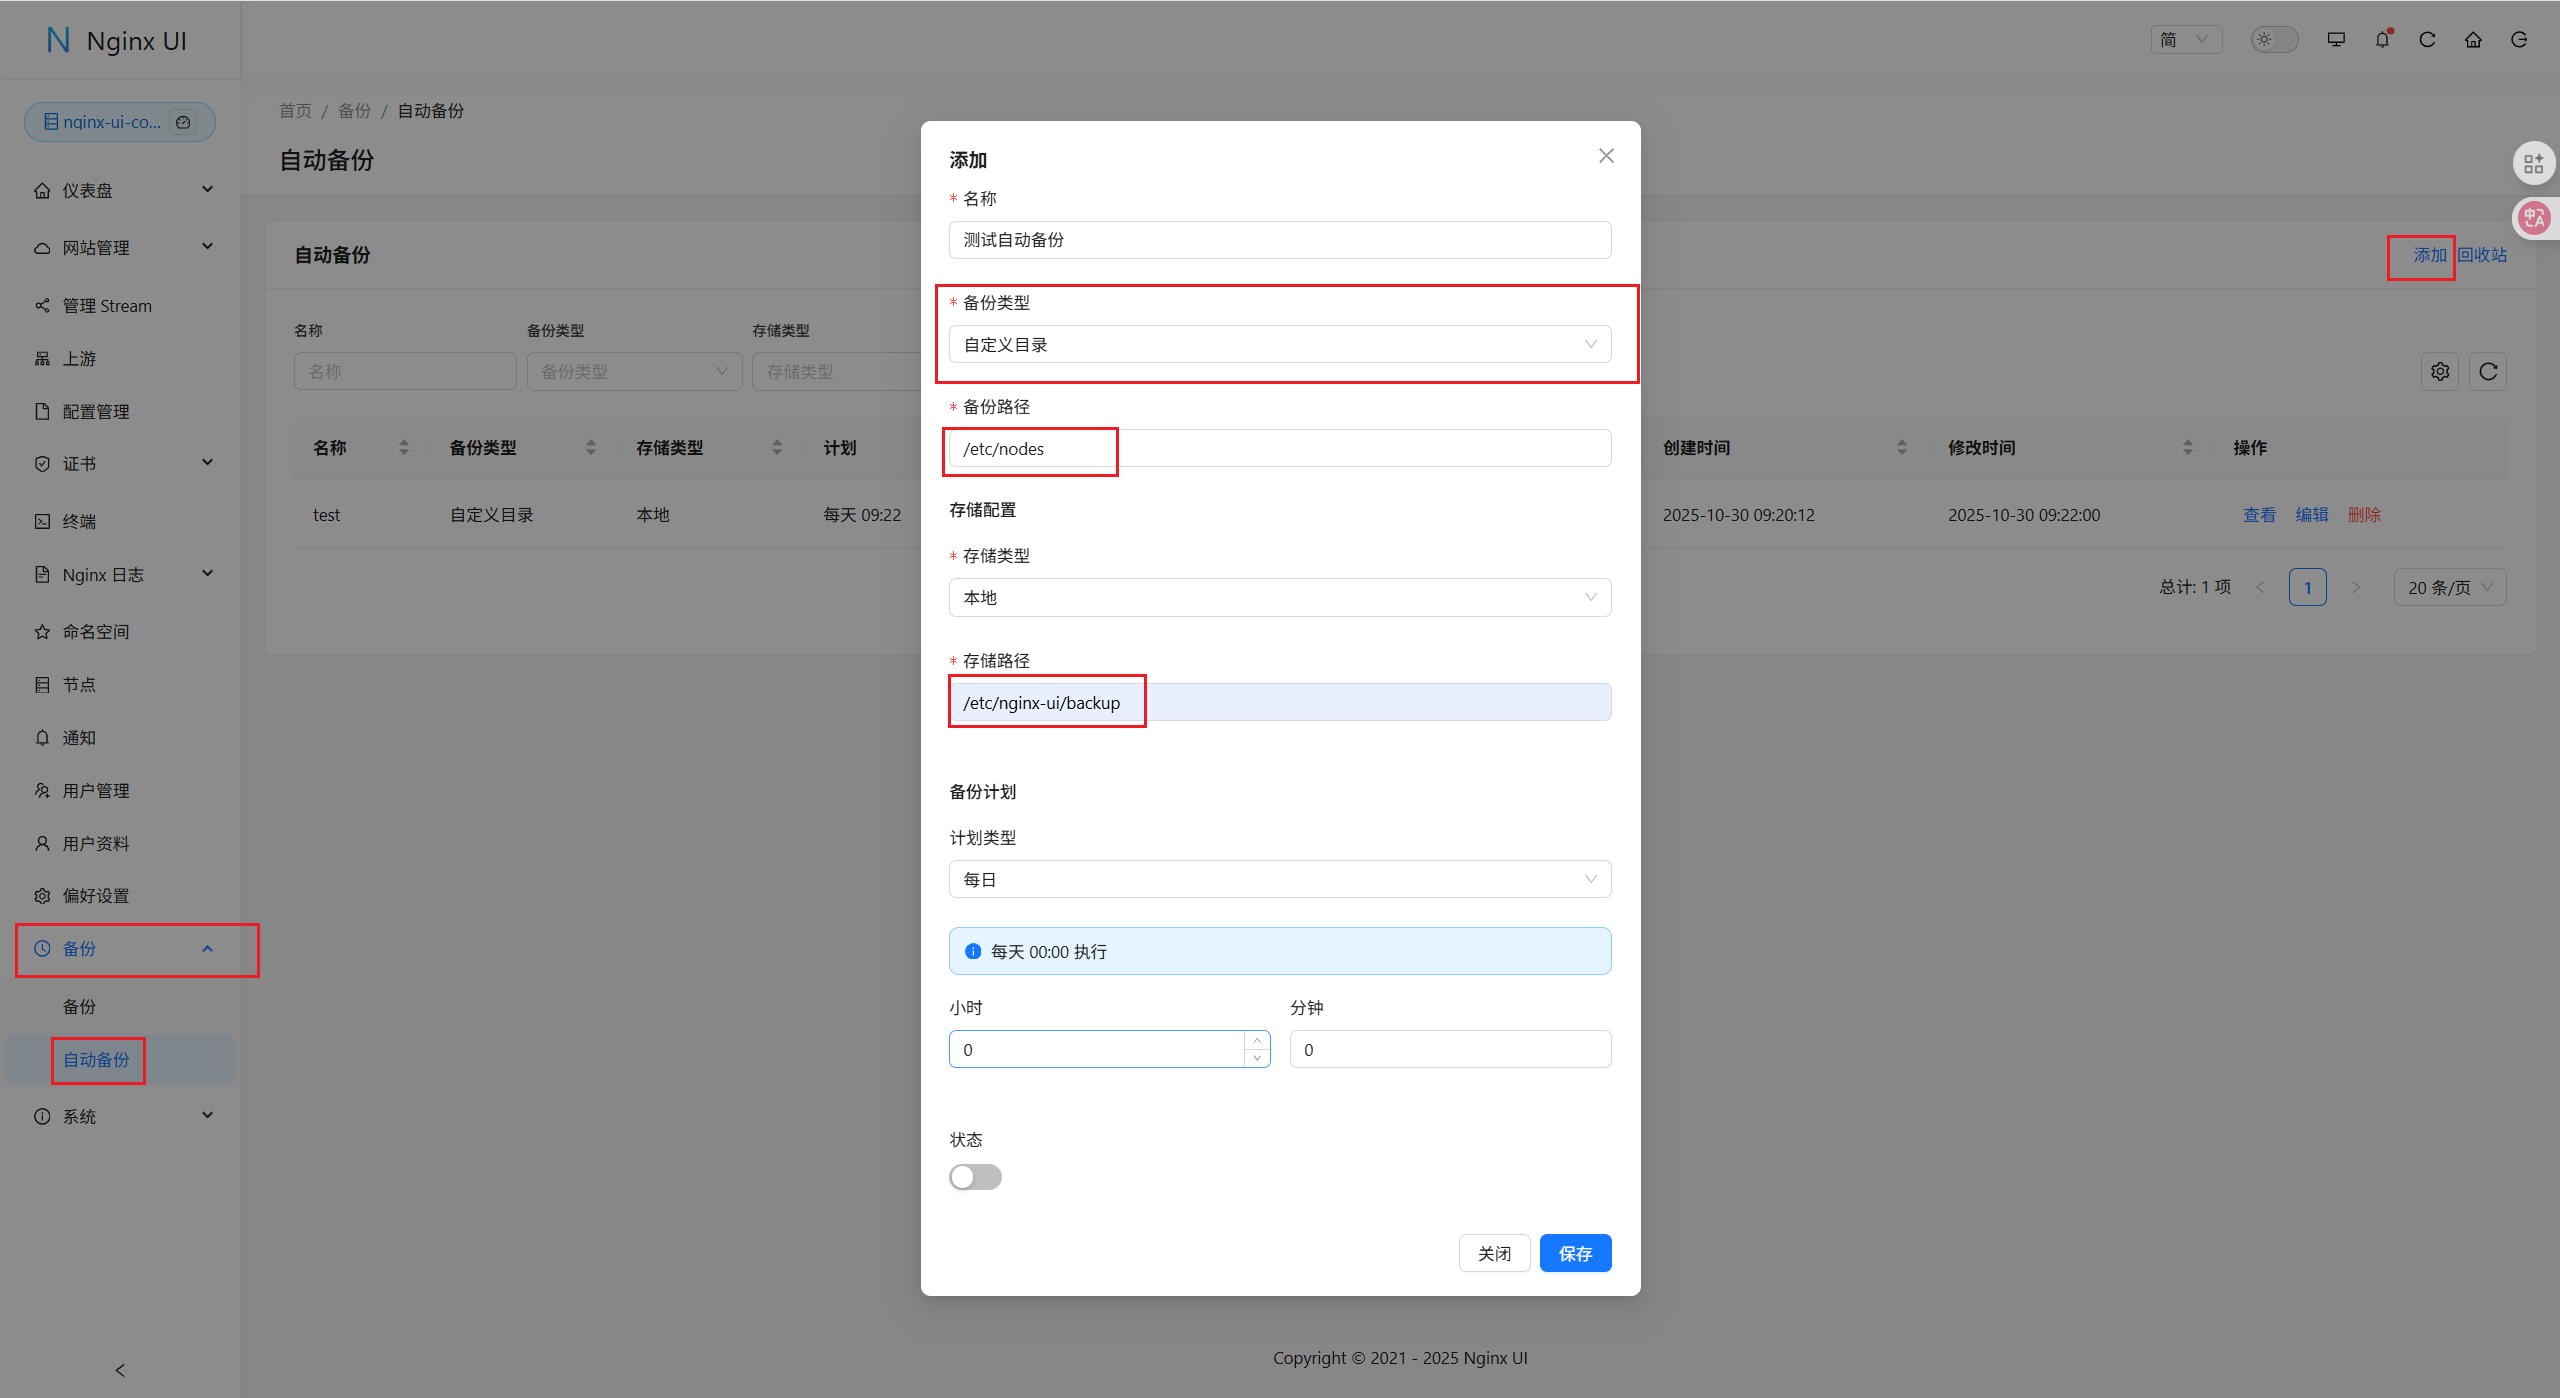Click the blue Save button
The width and height of the screenshot is (2560, 1398).
1575,1254
